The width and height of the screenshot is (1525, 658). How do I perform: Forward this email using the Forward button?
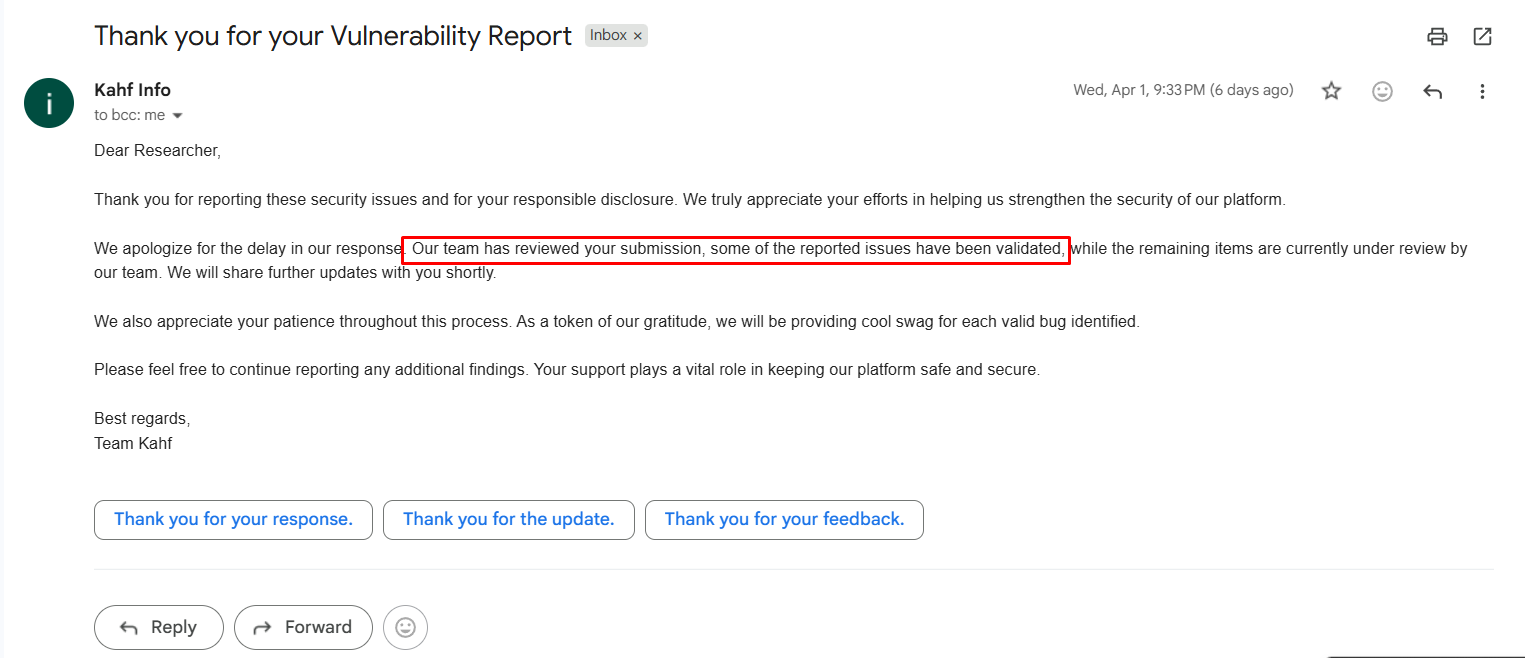pos(303,627)
